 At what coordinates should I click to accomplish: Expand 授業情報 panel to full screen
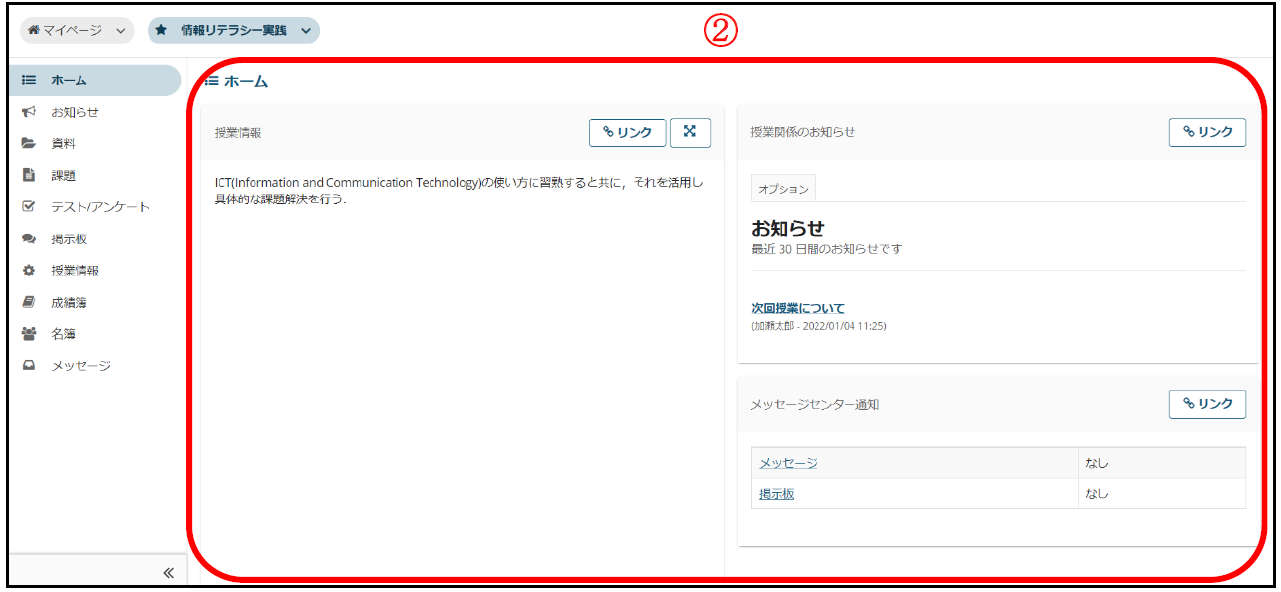click(690, 132)
